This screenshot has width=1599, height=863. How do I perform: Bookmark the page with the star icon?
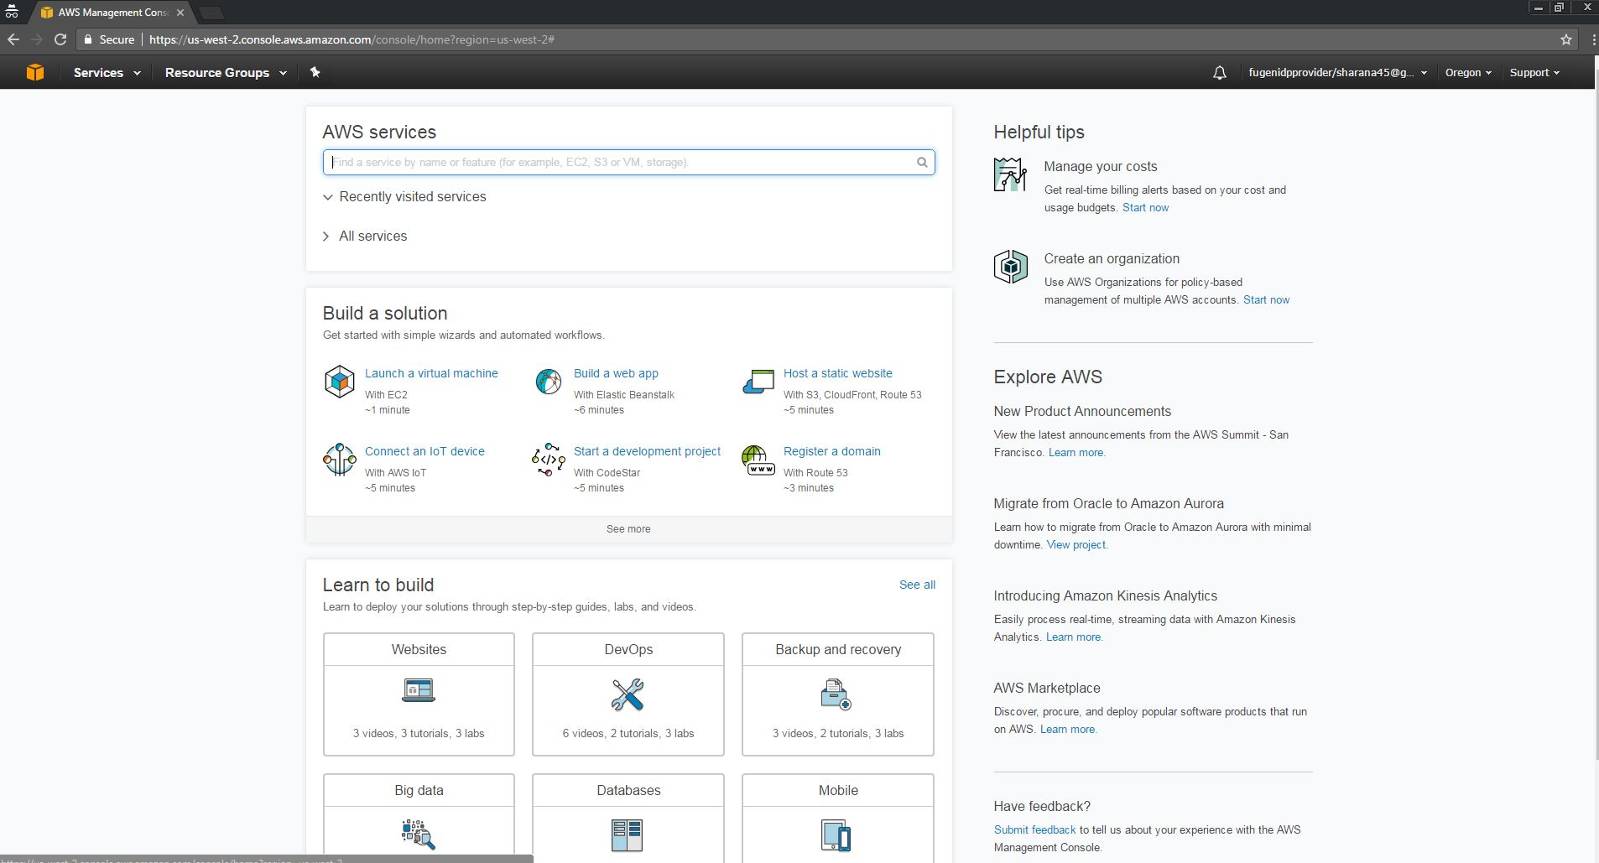[1566, 40]
